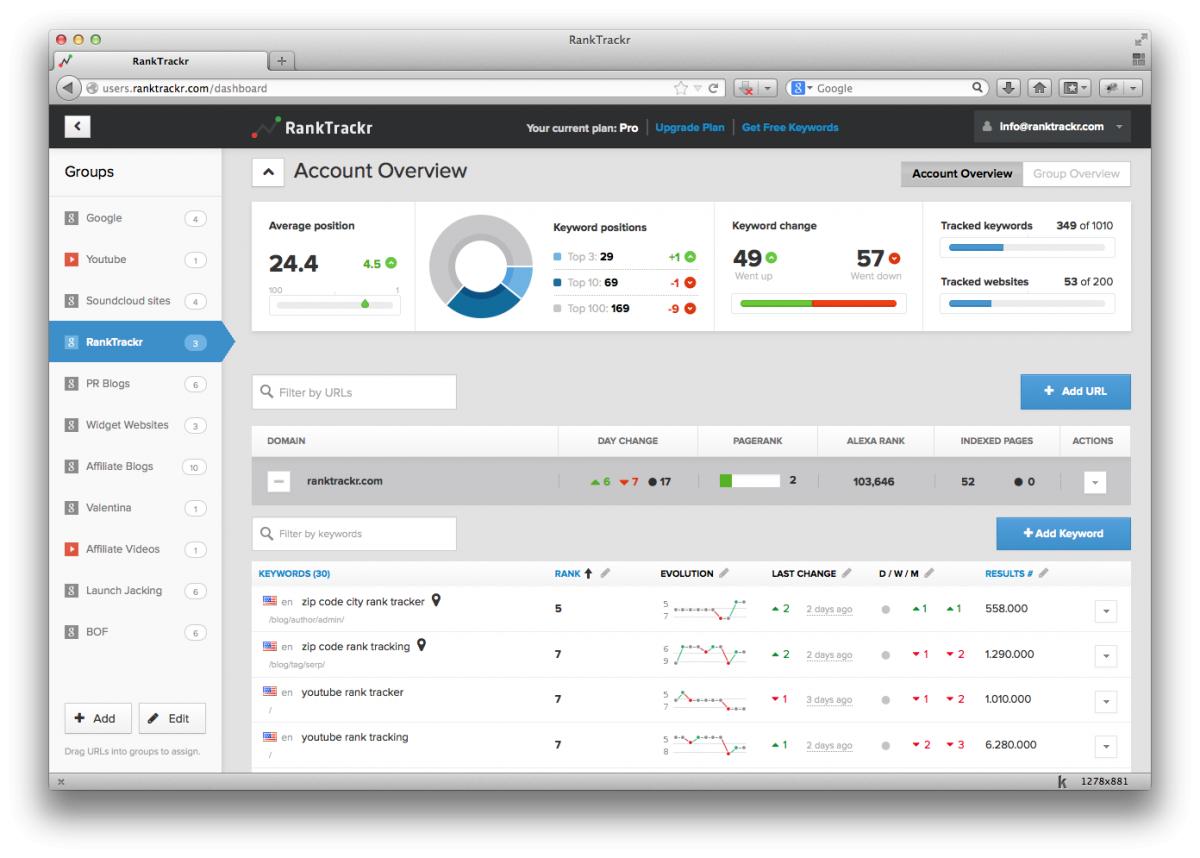Click the keyword positions donut chart
Screen dimensions: 1200x858
[481, 267]
